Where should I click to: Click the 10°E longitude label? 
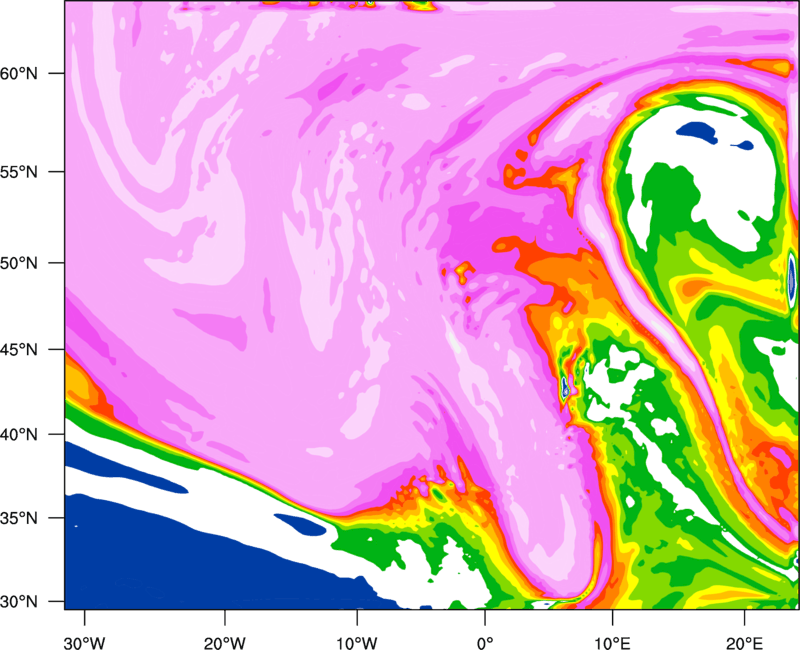click(612, 643)
